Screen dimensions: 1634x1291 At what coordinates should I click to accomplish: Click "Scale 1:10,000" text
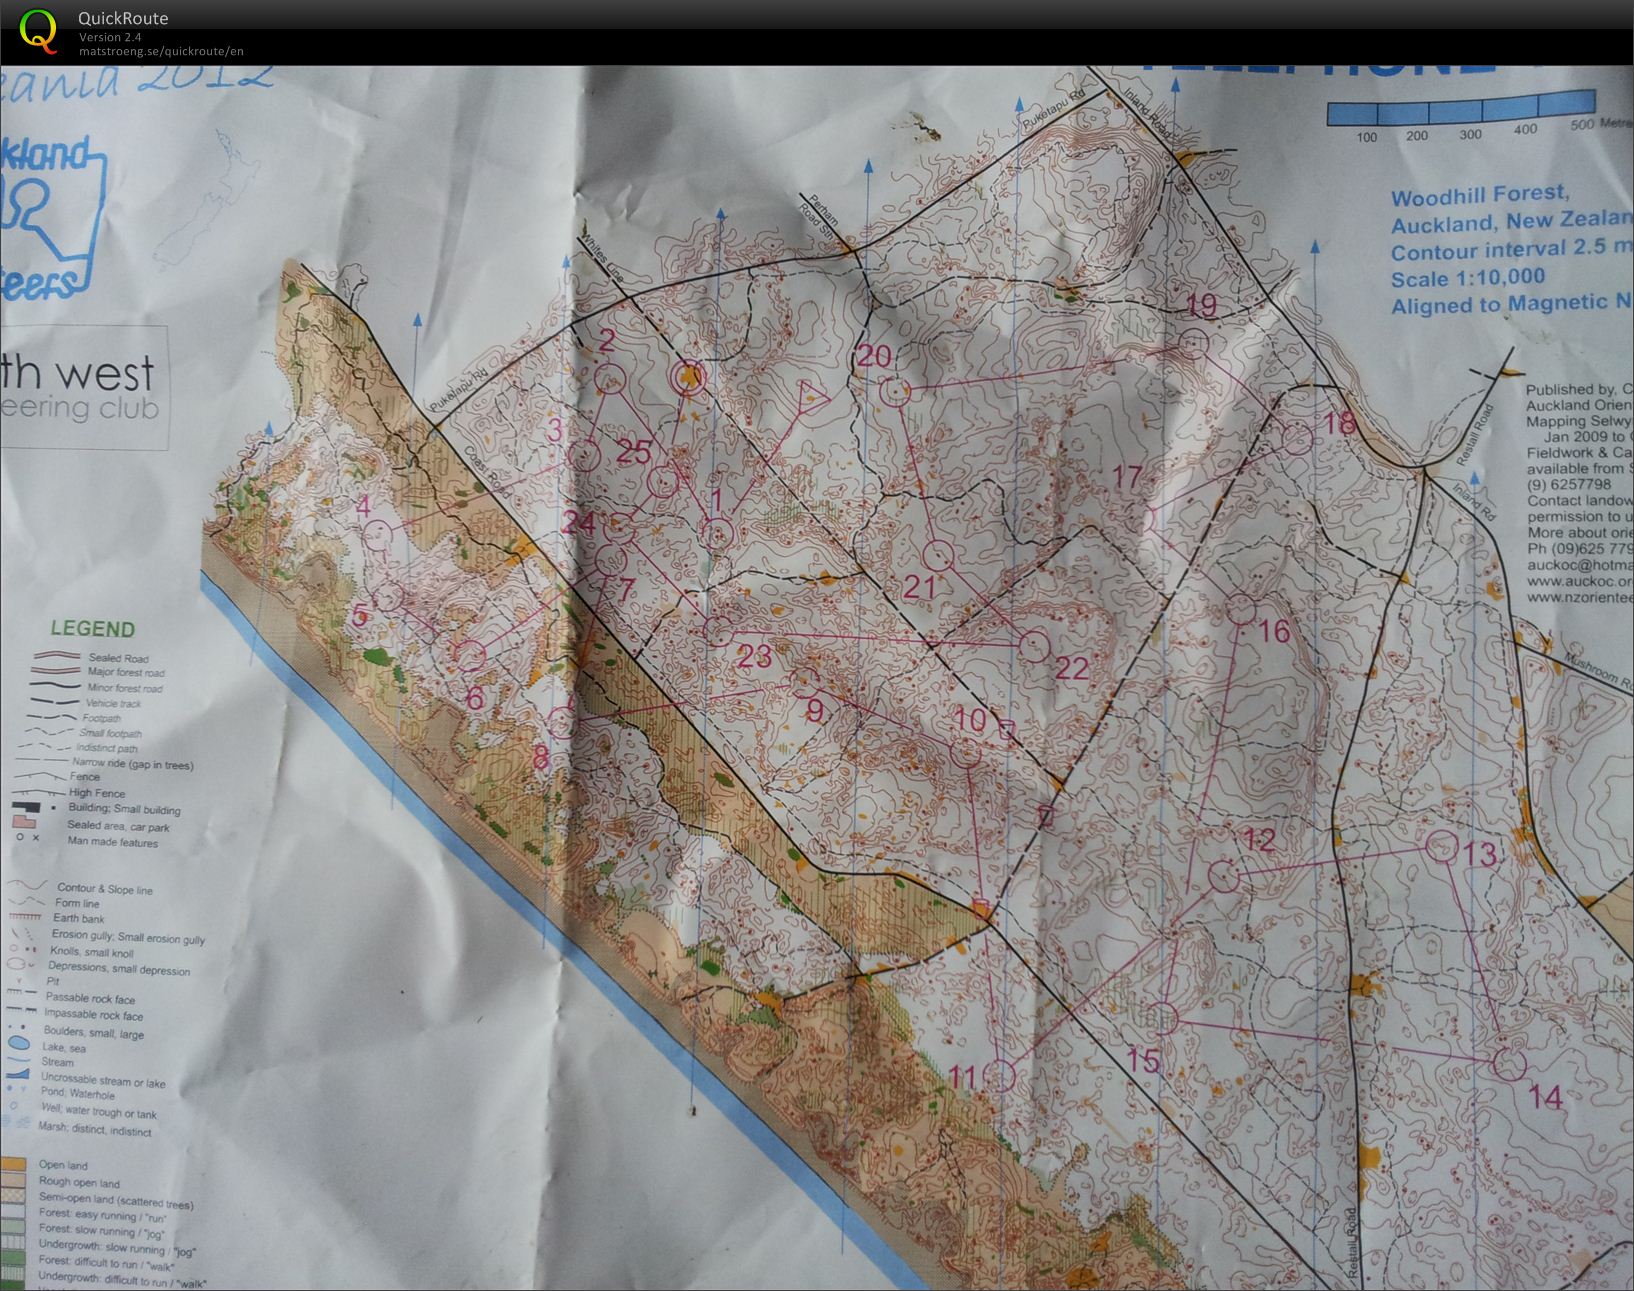(1467, 278)
